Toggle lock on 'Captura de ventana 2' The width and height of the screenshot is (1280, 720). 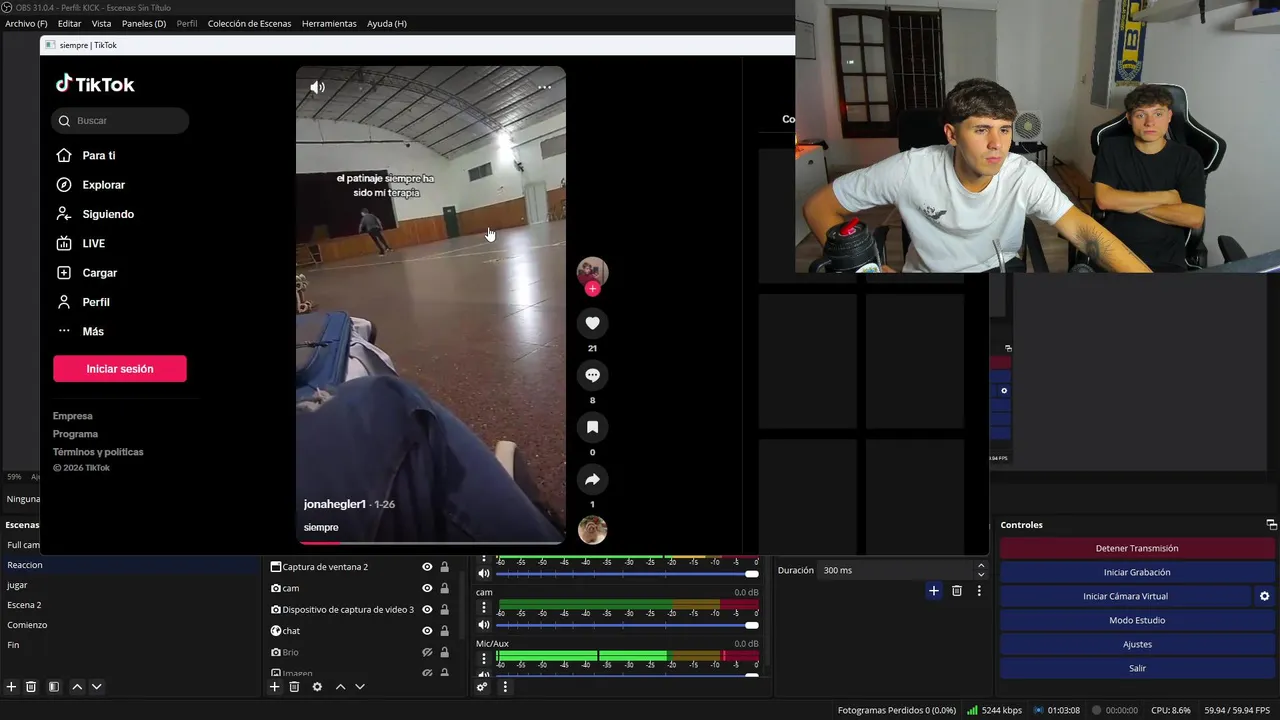tap(445, 567)
